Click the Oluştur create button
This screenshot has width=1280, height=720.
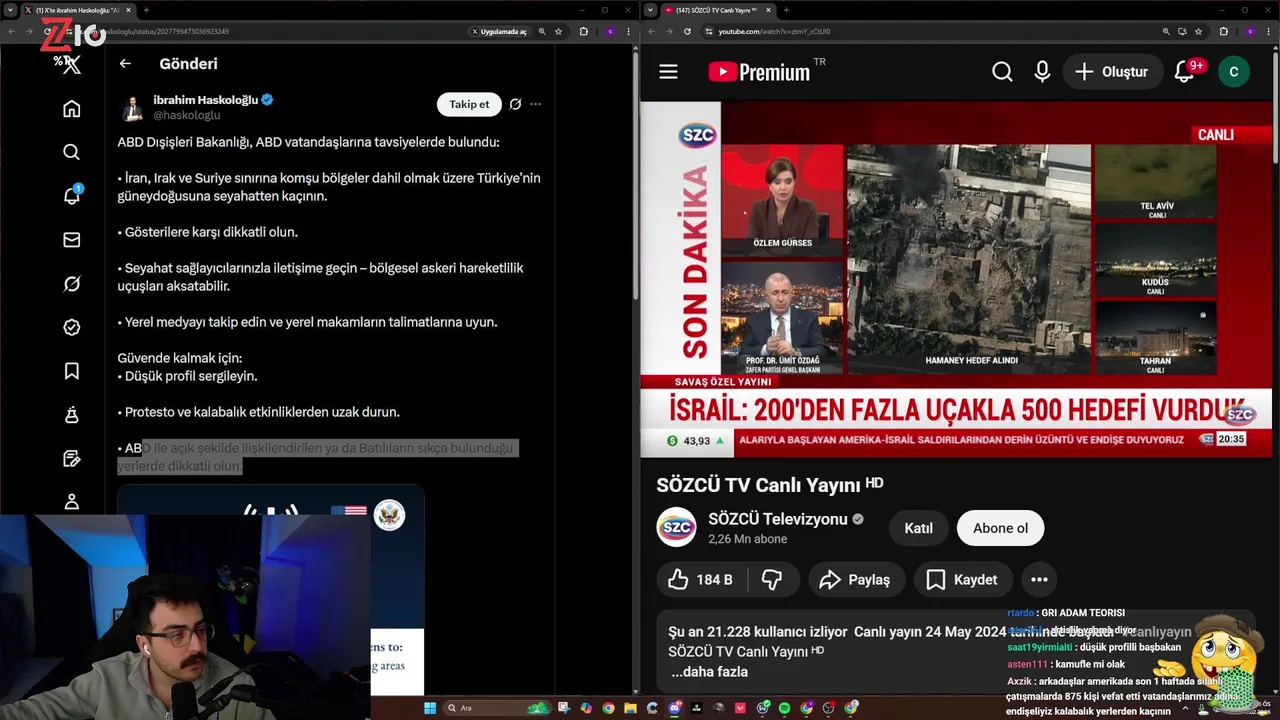1112,72
